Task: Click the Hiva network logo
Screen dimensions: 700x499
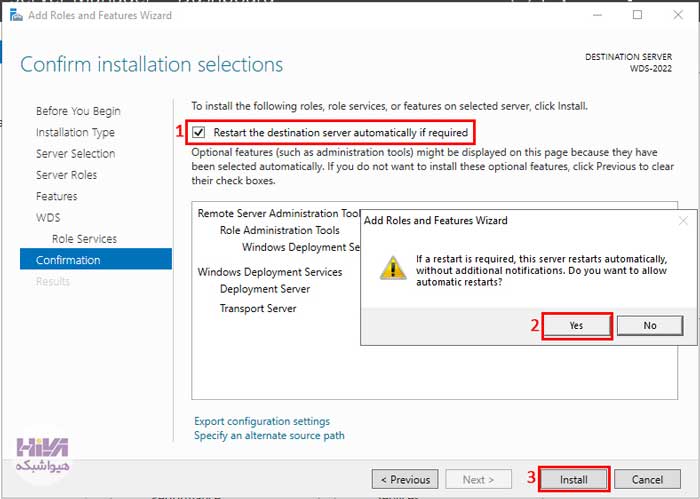Action: pyautogui.click(x=43, y=454)
